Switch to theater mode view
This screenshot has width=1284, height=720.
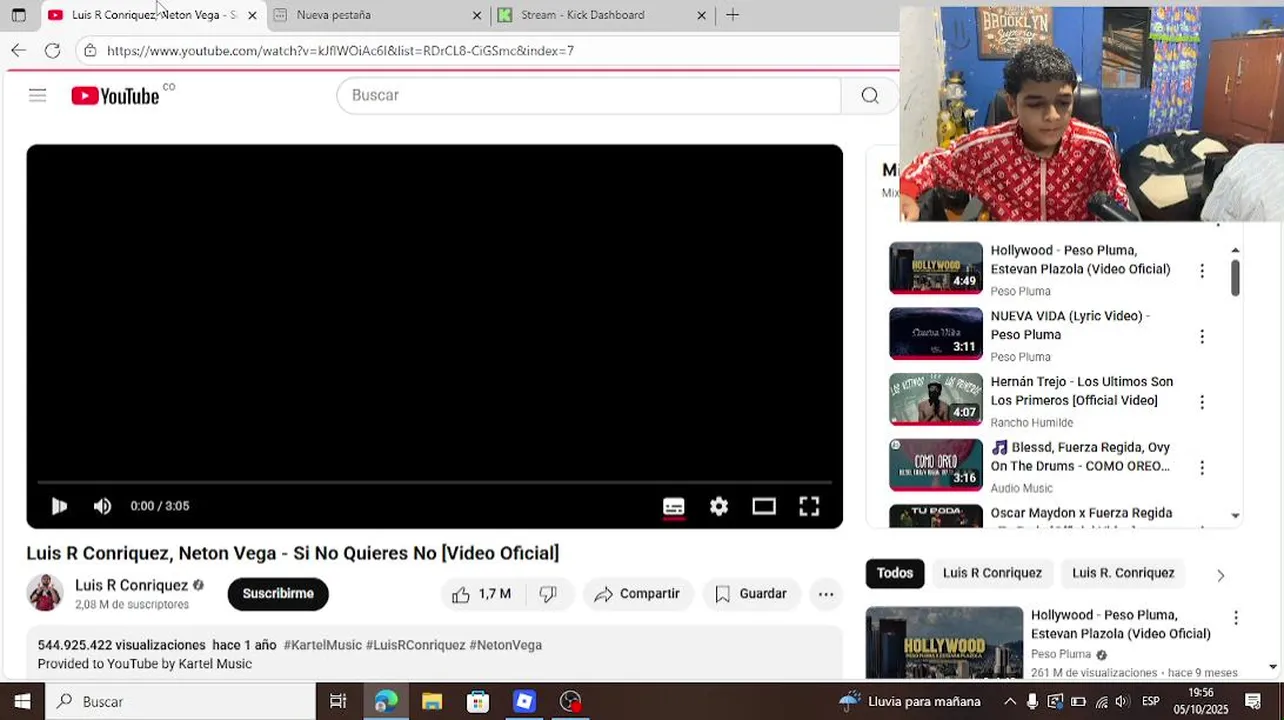click(x=764, y=506)
